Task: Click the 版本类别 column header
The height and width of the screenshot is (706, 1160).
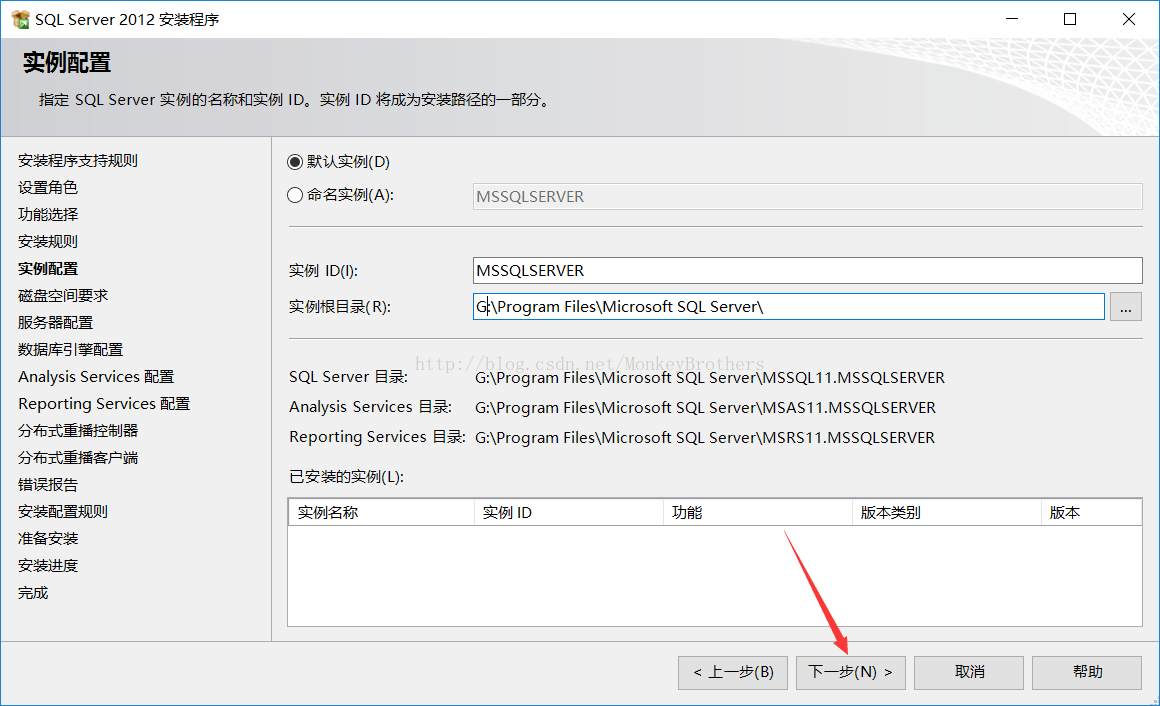Action: tap(946, 513)
